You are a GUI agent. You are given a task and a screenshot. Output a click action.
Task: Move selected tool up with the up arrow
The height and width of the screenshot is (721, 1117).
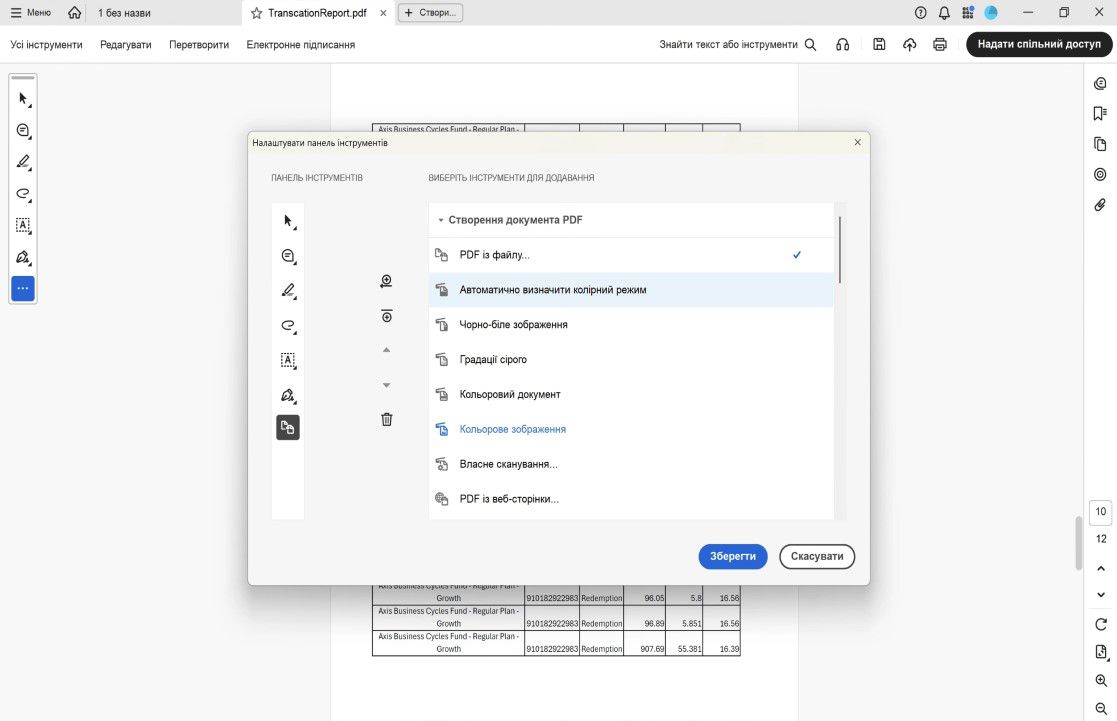tap(386, 350)
